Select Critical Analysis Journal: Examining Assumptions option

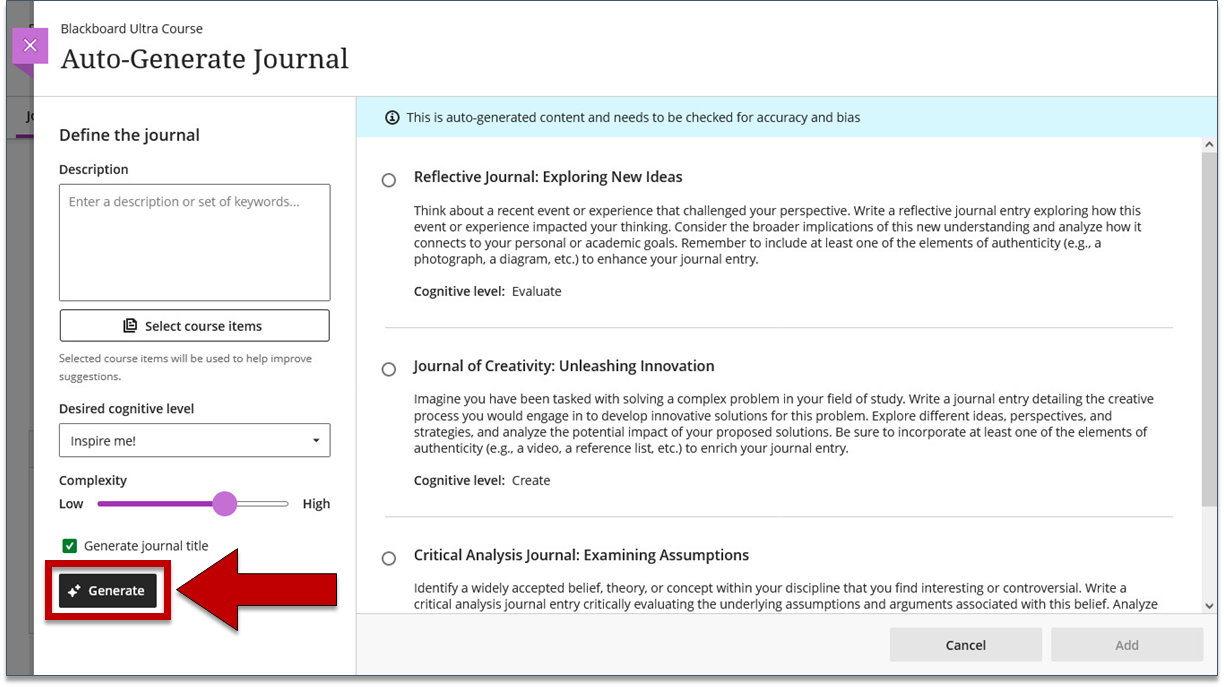[389, 558]
